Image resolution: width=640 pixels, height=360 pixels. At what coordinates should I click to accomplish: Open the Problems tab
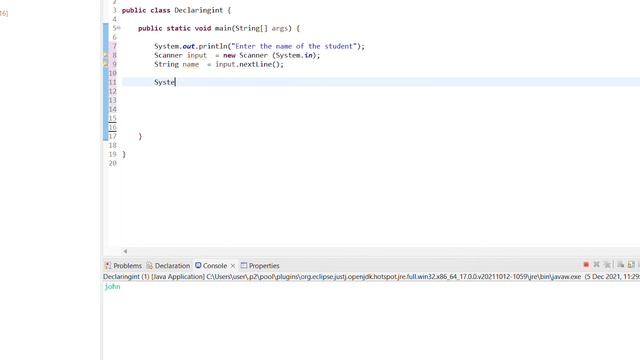[123, 266]
